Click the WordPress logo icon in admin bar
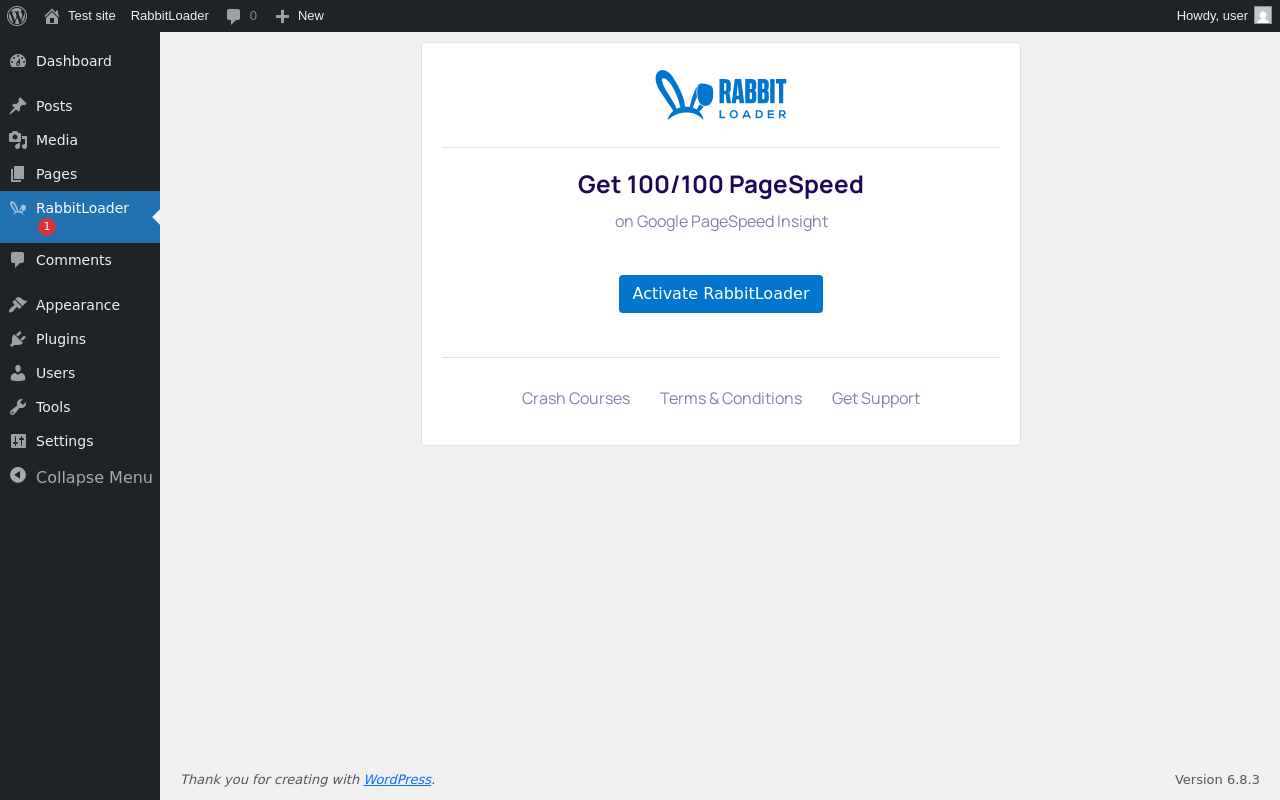The image size is (1280, 800). tap(17, 16)
